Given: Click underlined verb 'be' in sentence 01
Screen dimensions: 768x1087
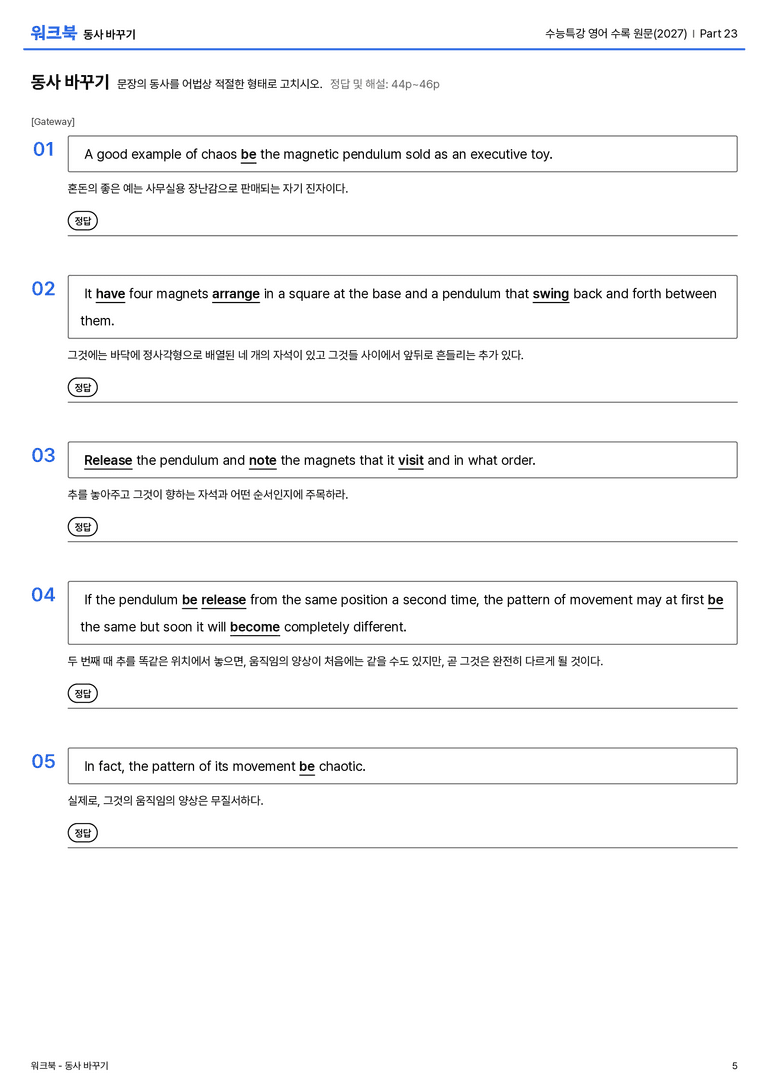Looking at the screenshot, I should point(249,155).
